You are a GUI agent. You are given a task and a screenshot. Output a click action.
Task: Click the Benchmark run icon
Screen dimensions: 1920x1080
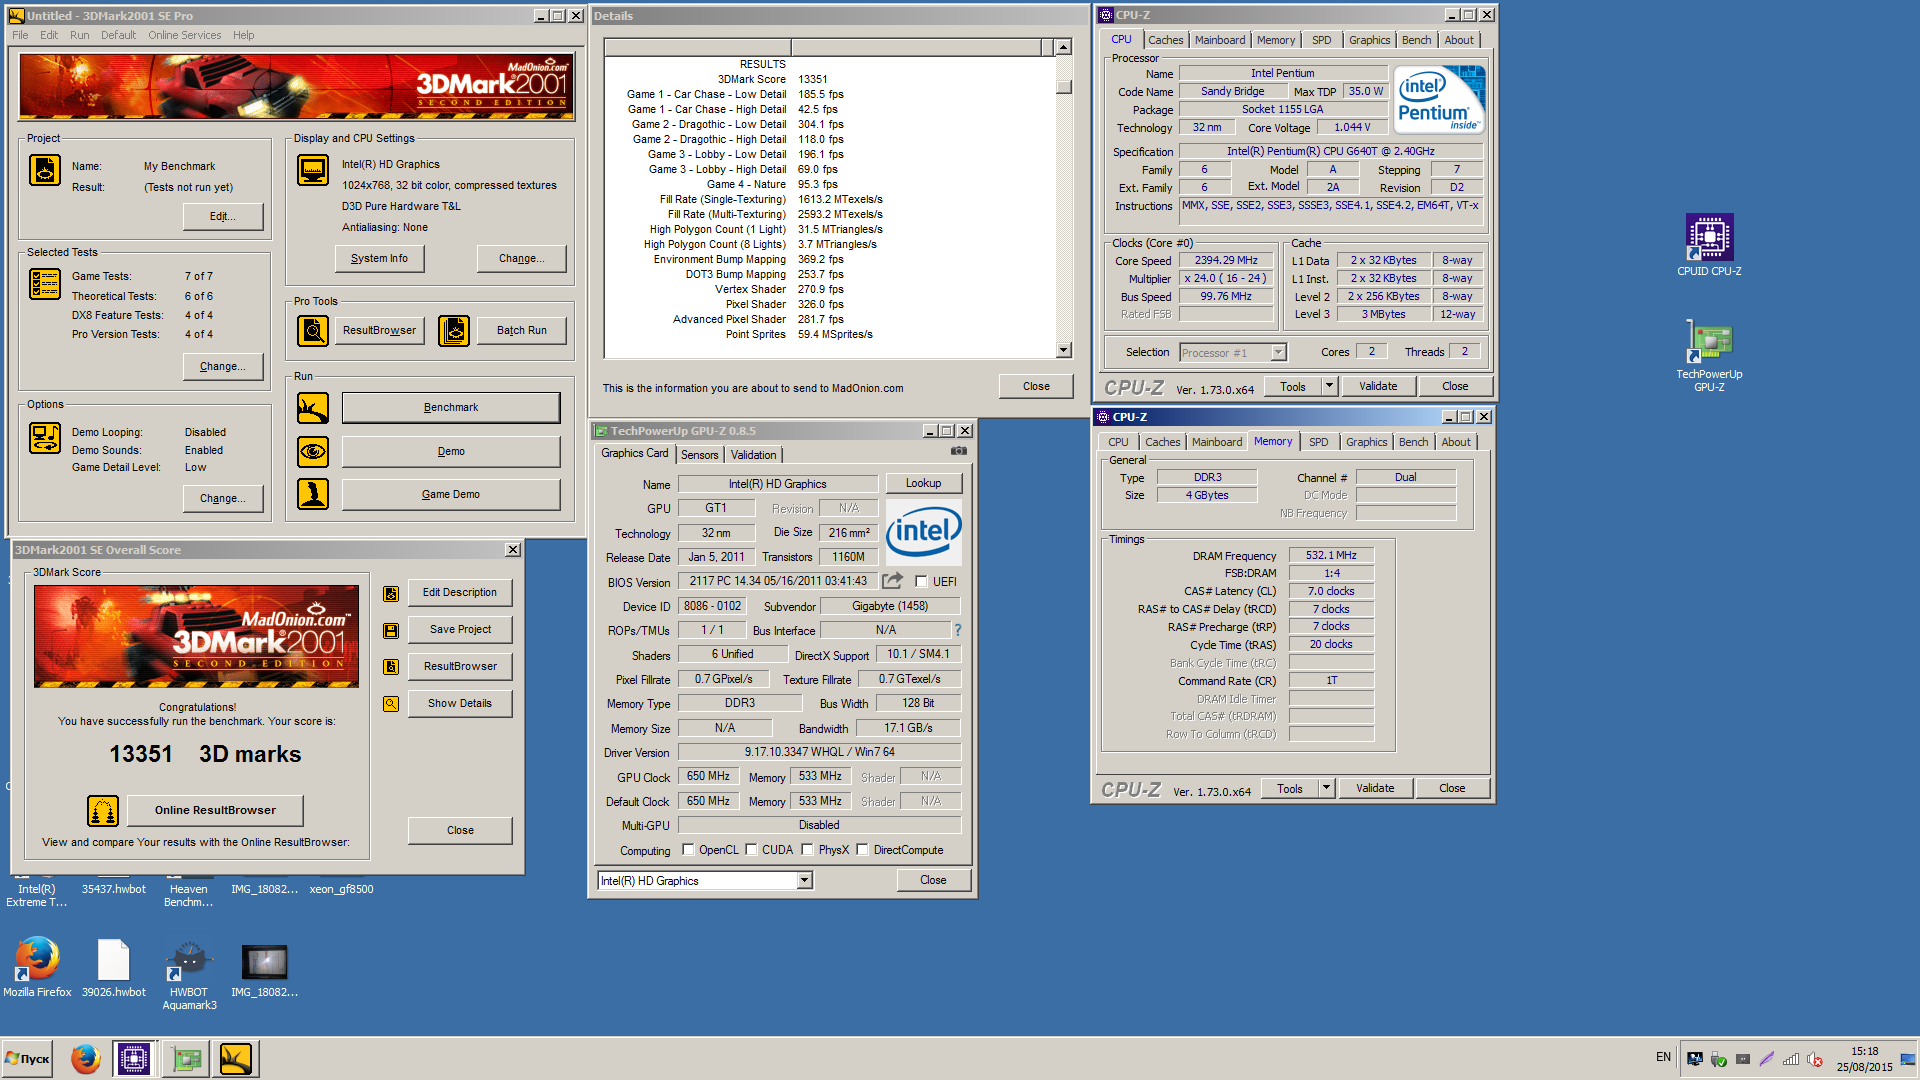(x=313, y=408)
